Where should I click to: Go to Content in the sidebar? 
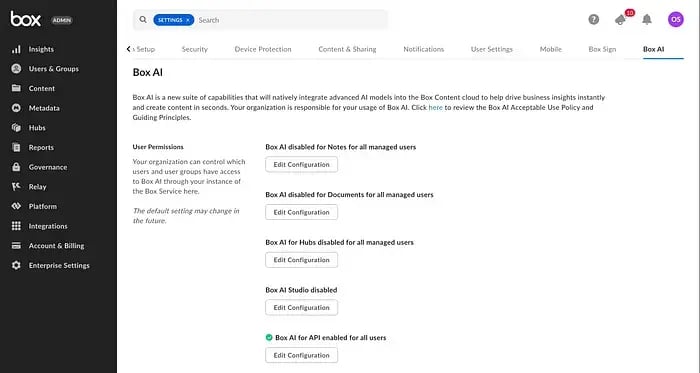(x=42, y=88)
